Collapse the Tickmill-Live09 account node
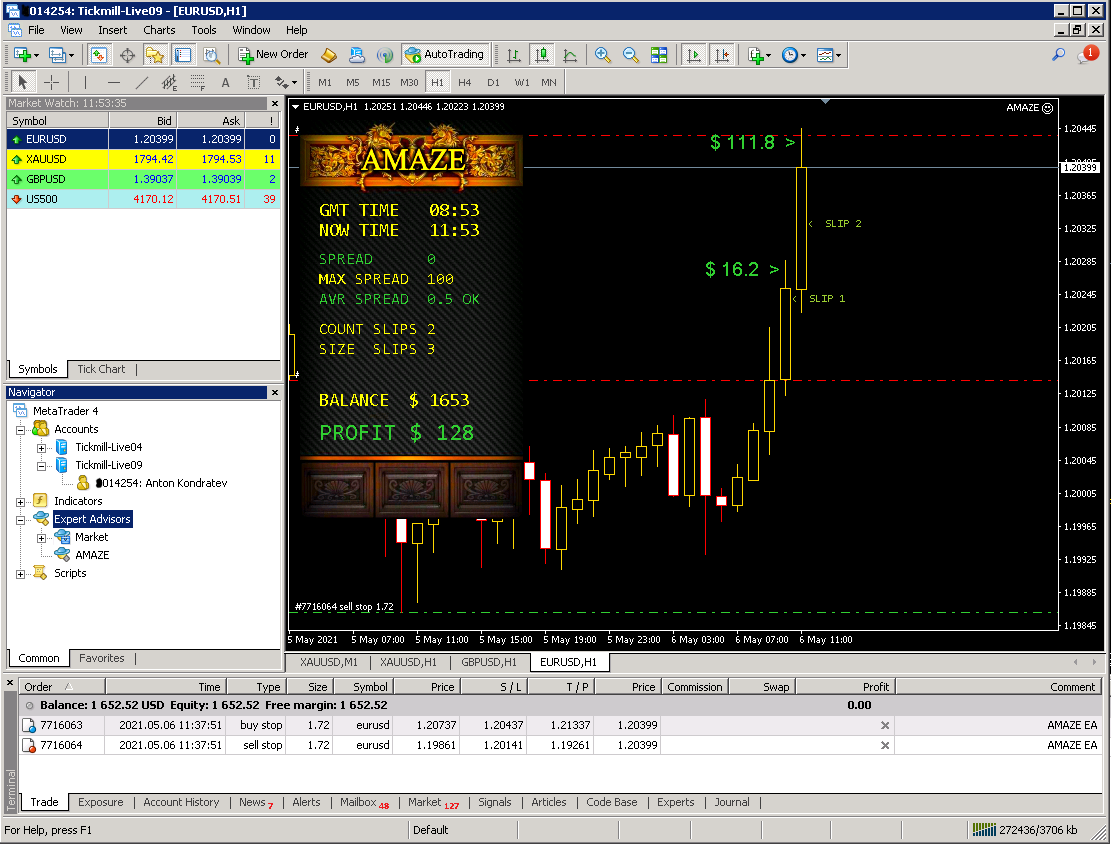This screenshot has height=844, width=1111. pyautogui.click(x=41, y=466)
